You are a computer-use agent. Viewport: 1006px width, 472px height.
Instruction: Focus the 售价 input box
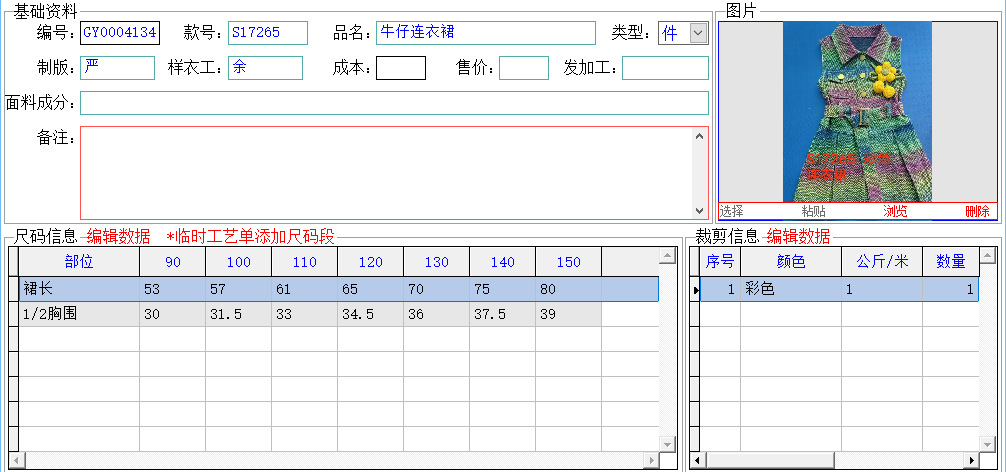click(524, 68)
